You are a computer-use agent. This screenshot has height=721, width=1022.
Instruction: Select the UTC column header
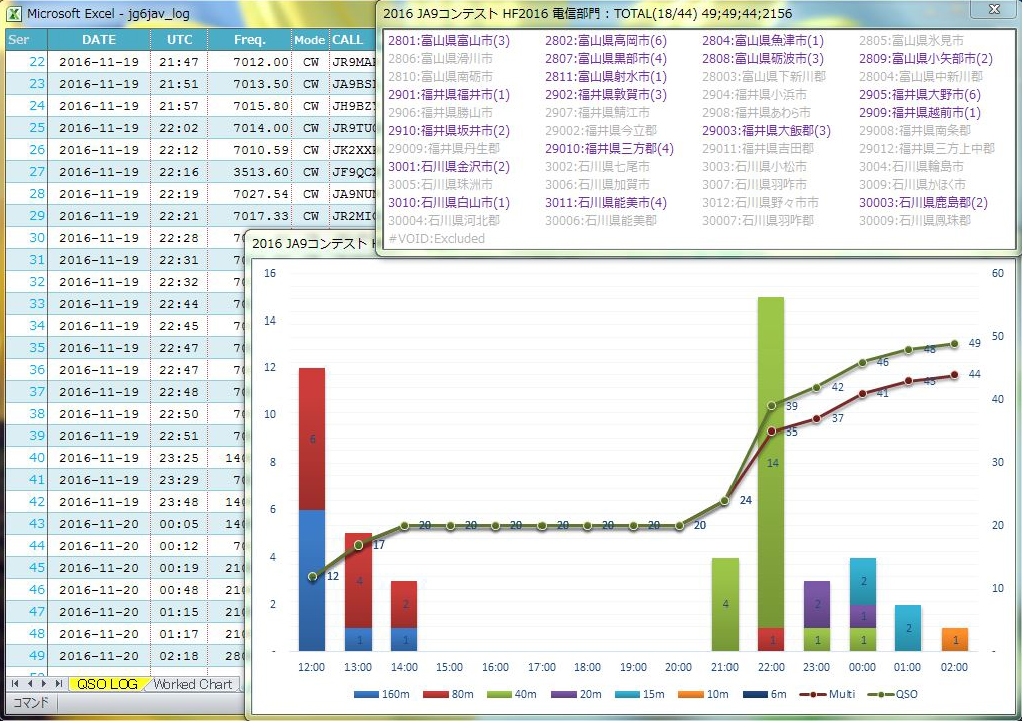point(179,40)
